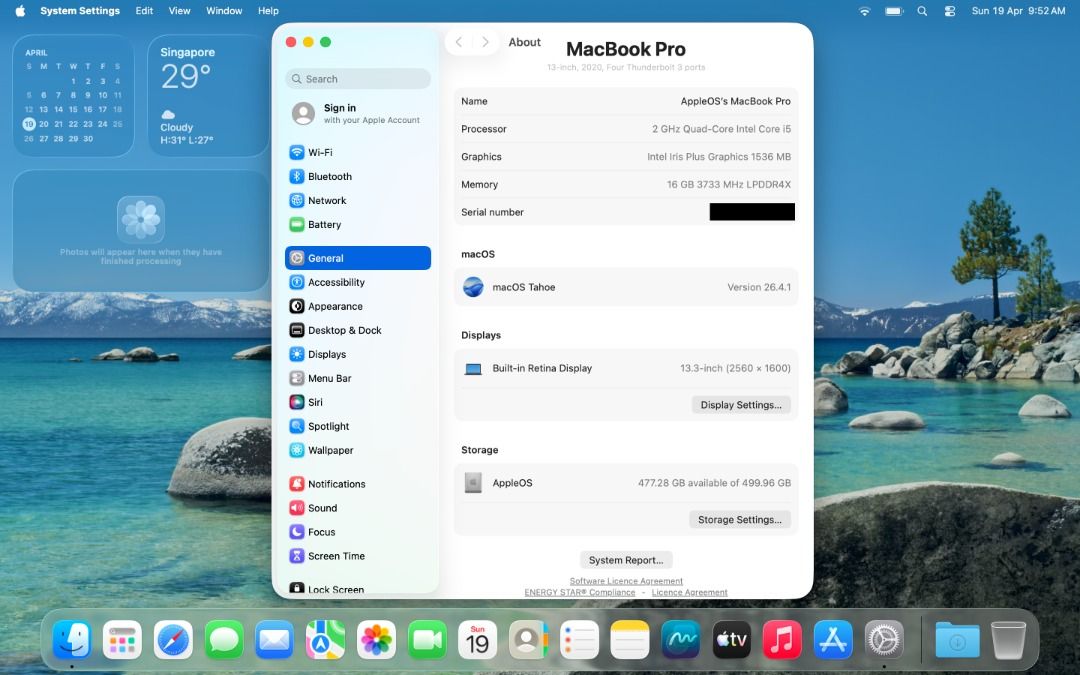Open Spotlight settings
The image size is (1080, 675).
357,426
